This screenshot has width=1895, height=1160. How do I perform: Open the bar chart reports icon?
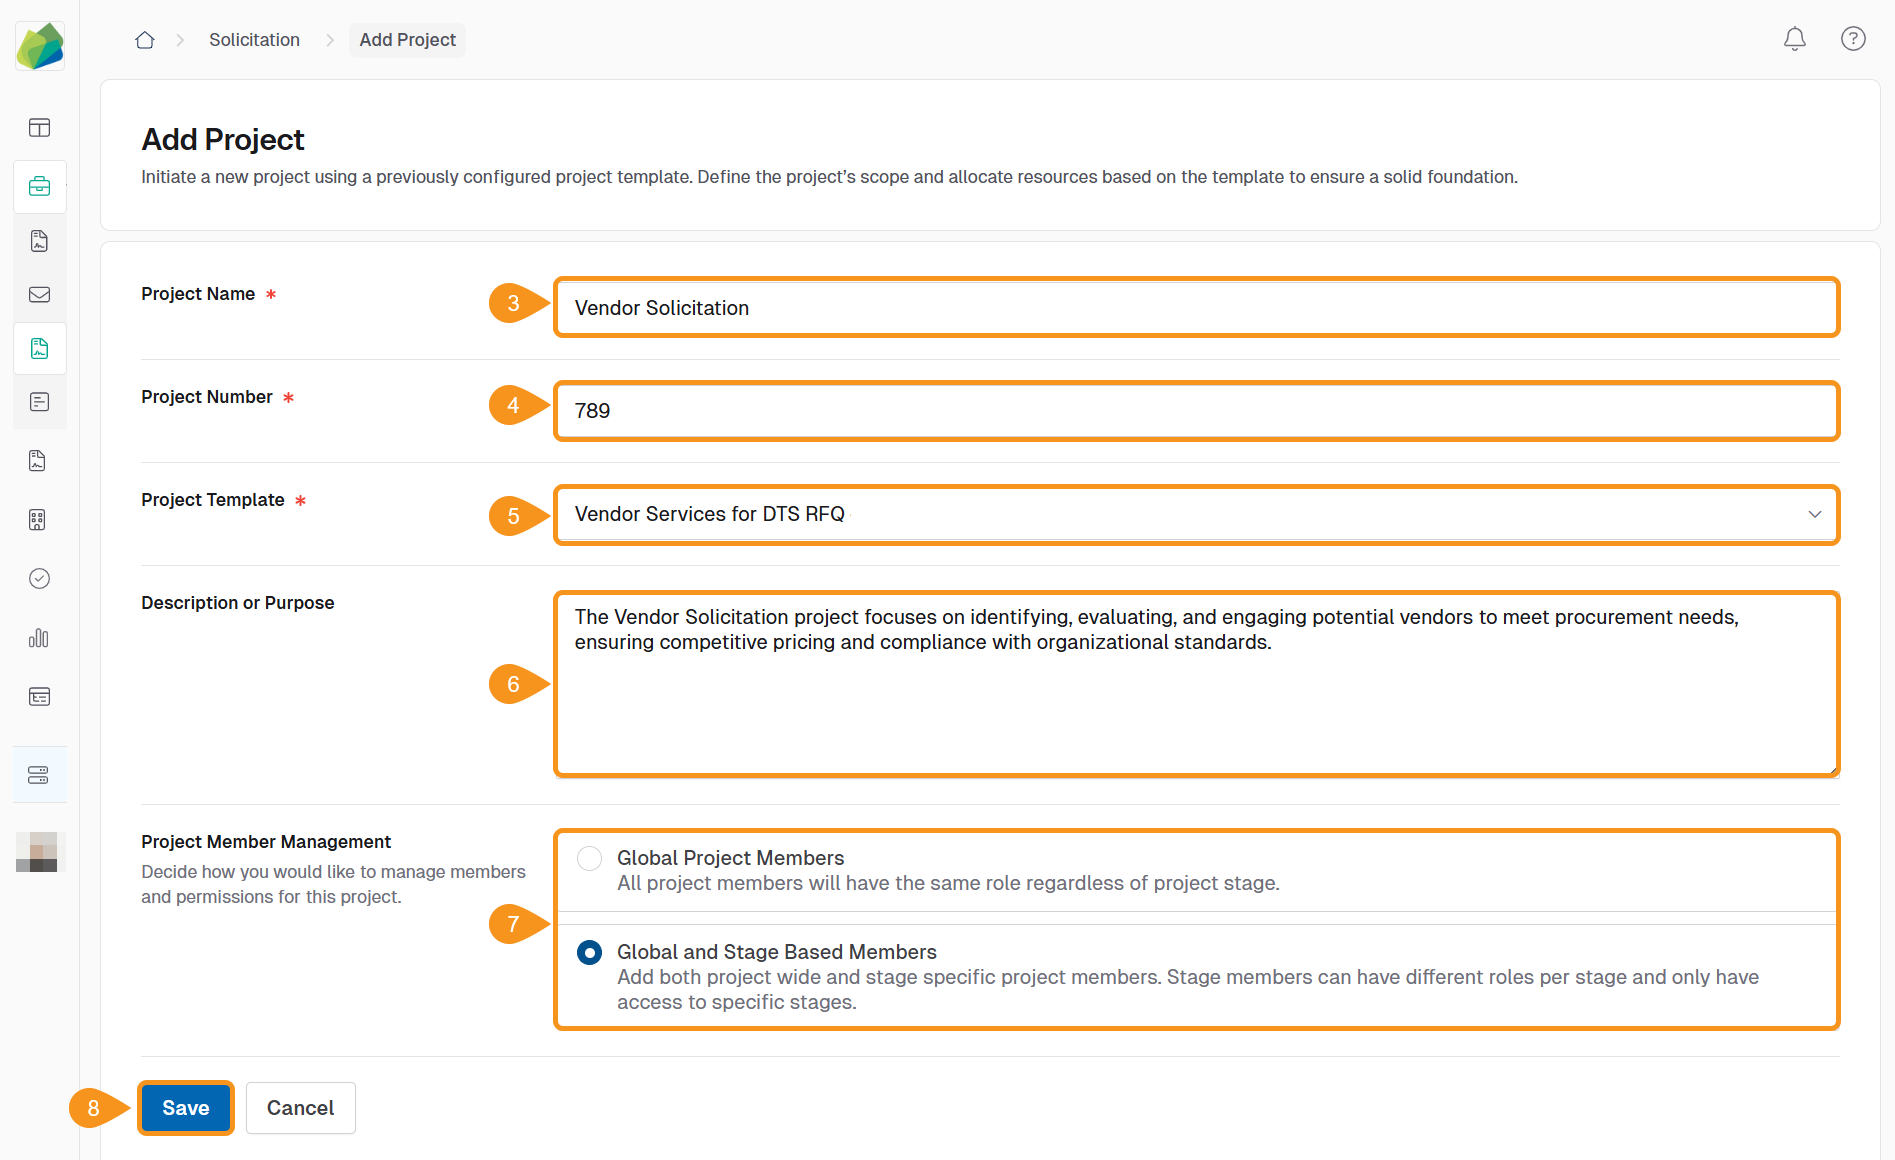pos(39,638)
